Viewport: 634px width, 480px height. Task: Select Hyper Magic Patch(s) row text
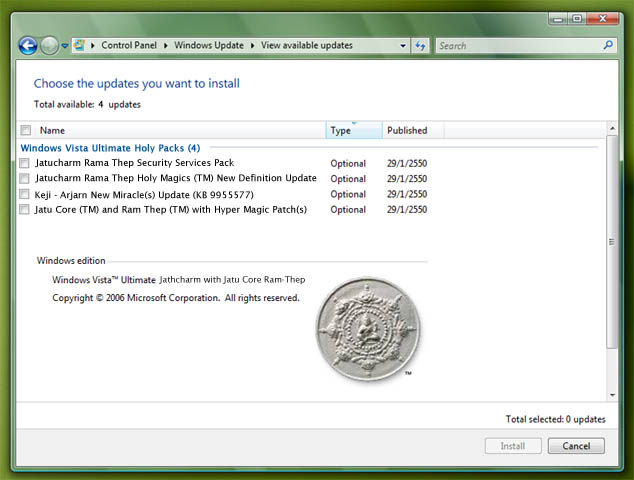pyautogui.click(x=171, y=209)
